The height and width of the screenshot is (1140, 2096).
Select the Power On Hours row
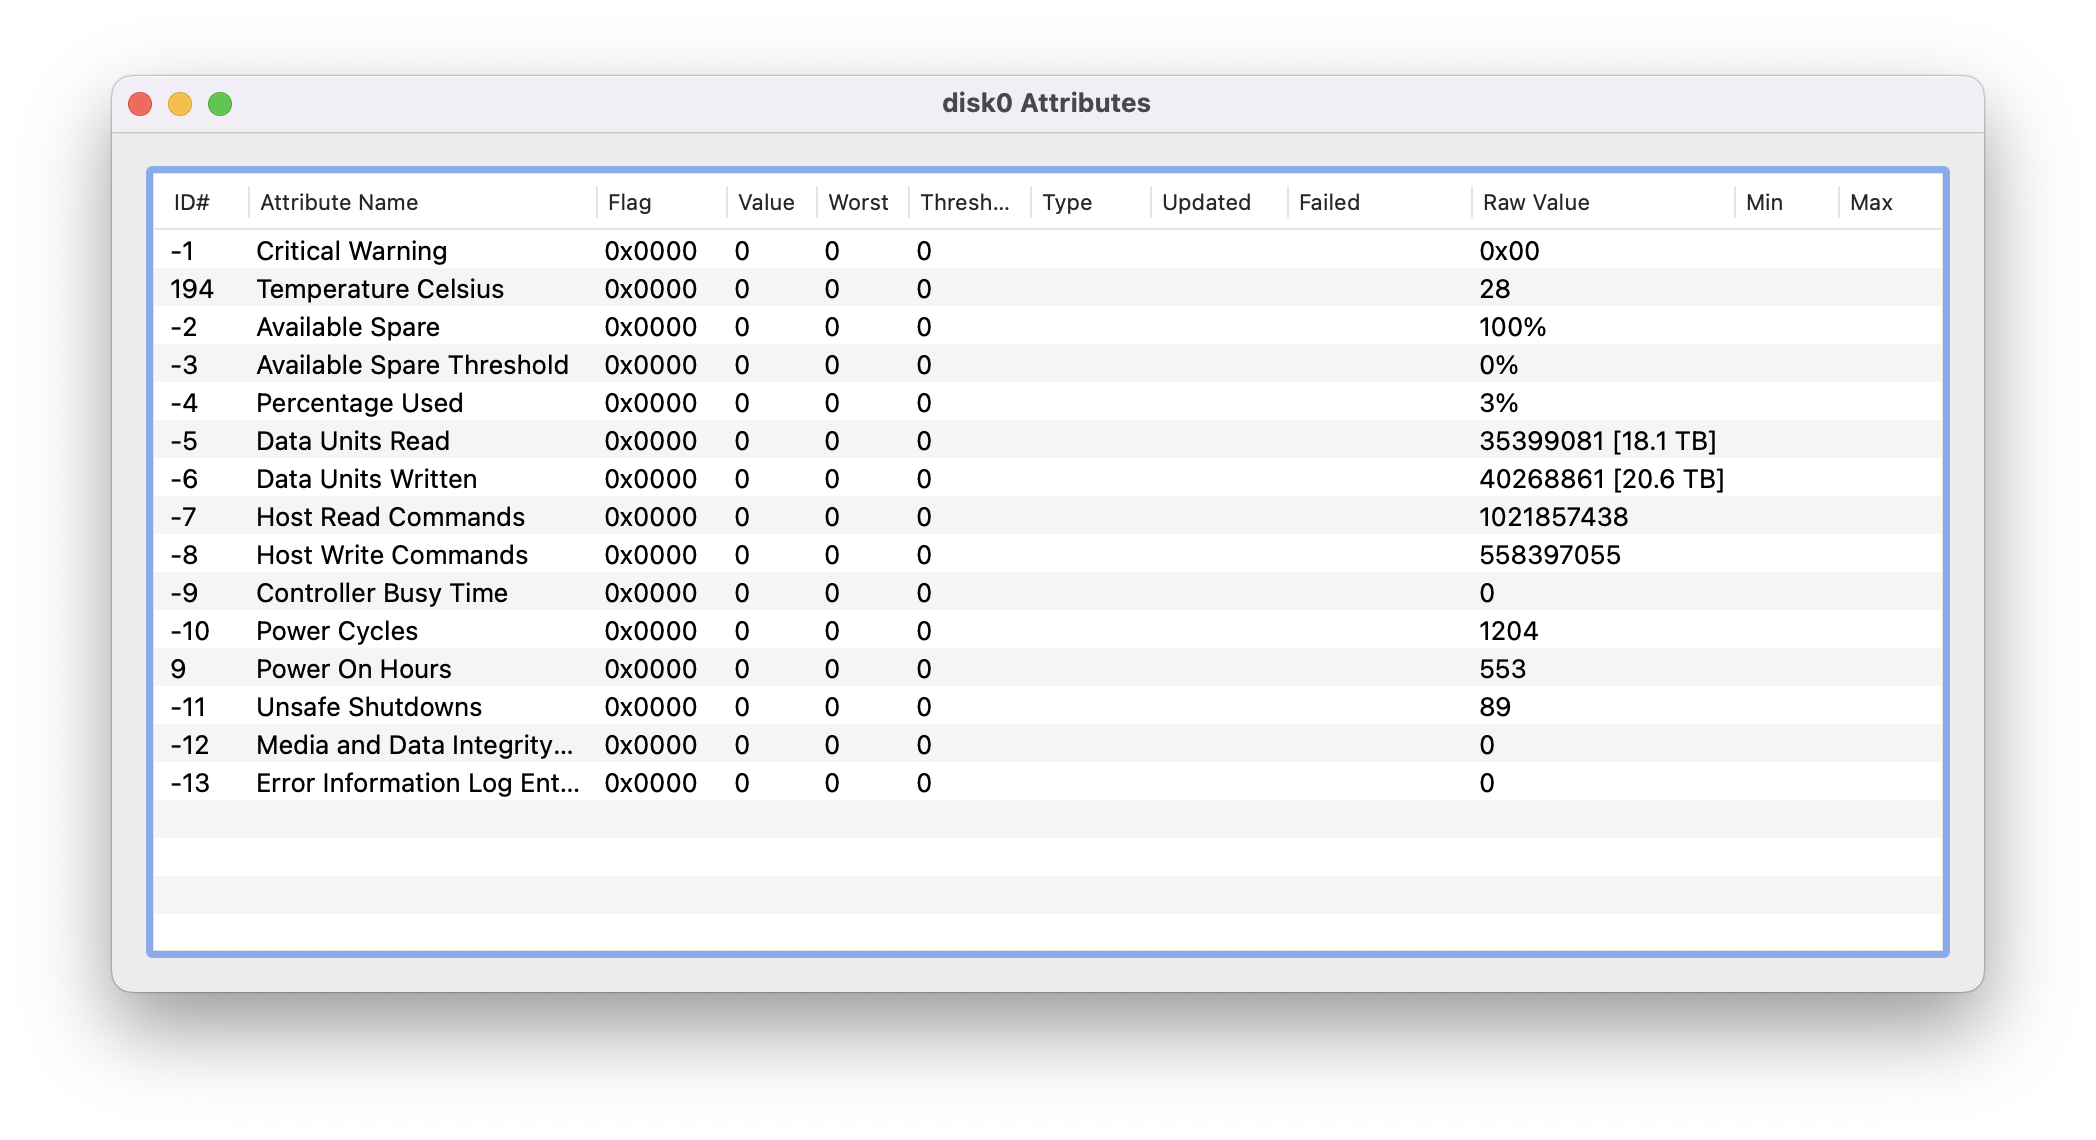pos(353,669)
